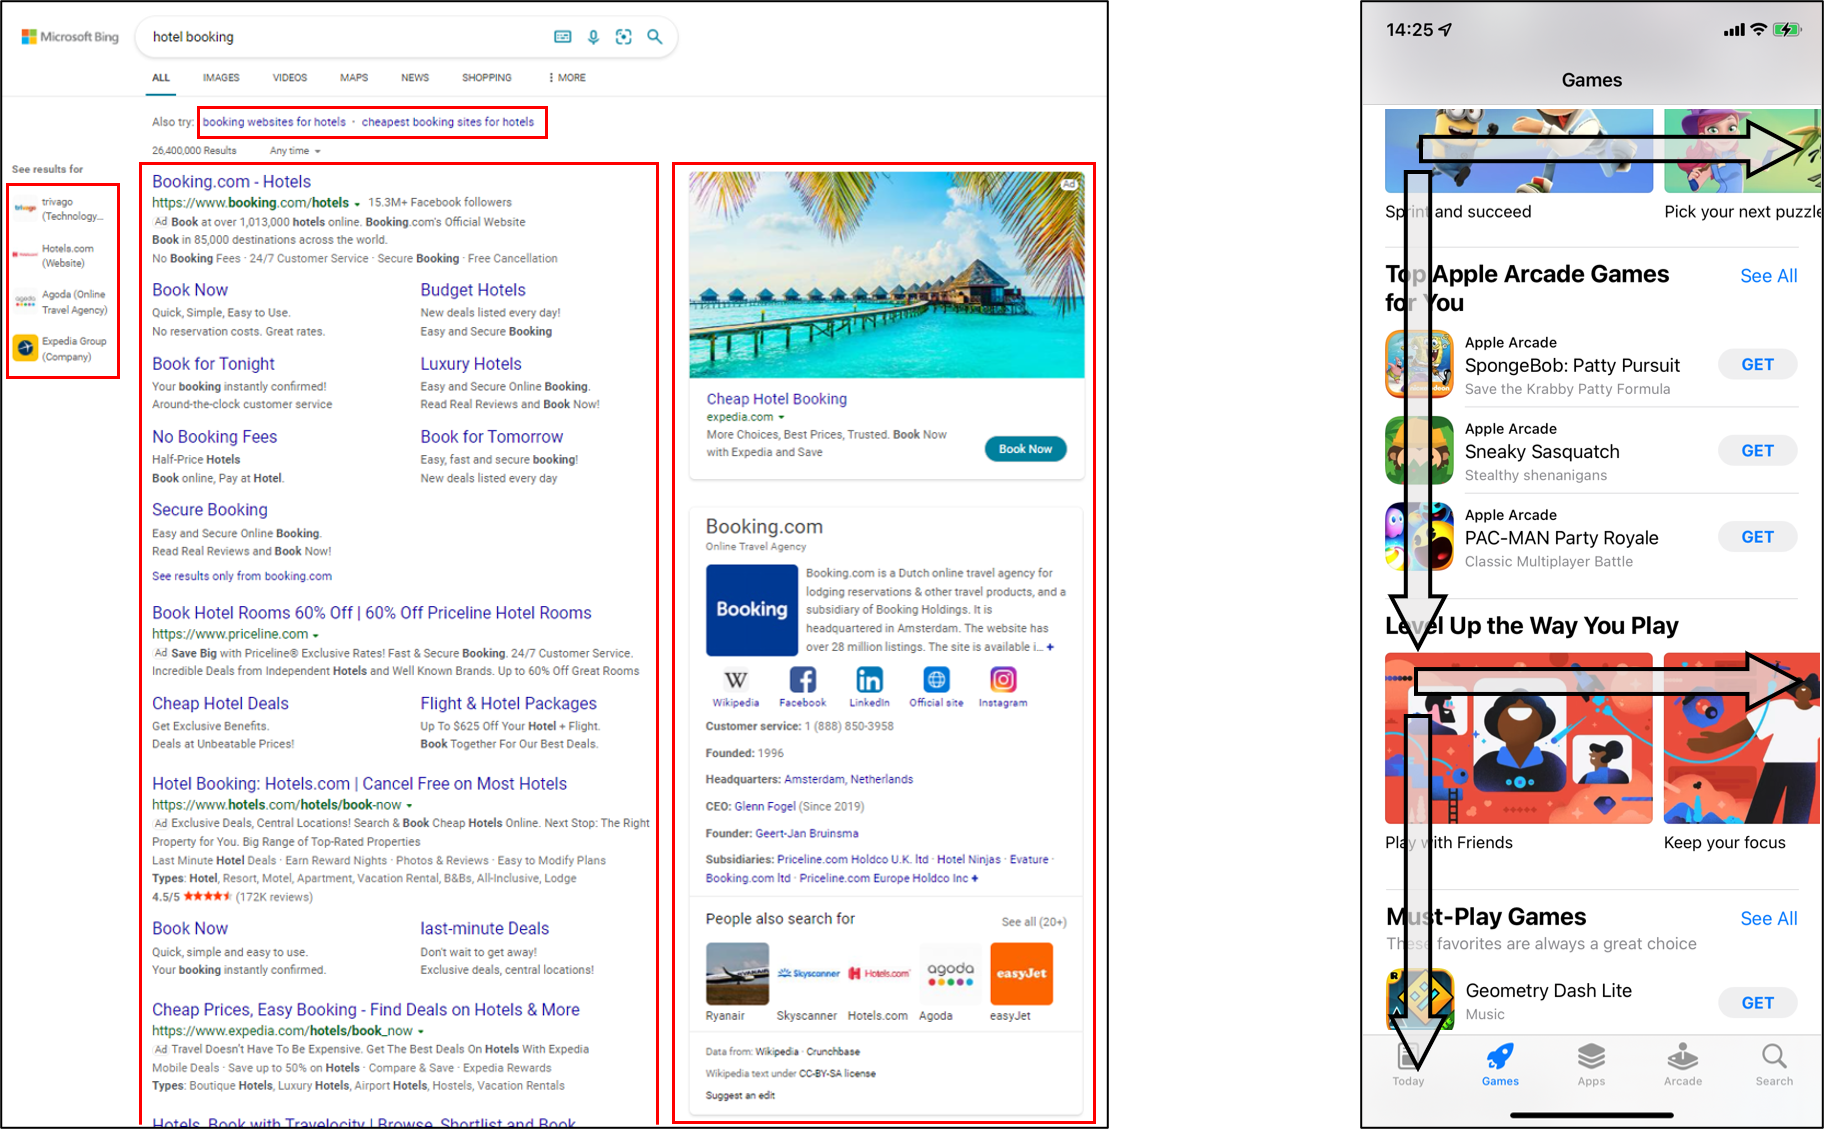Tap GET for Sneaky Sasquatch
The width and height of the screenshot is (1824, 1129).
(1757, 451)
